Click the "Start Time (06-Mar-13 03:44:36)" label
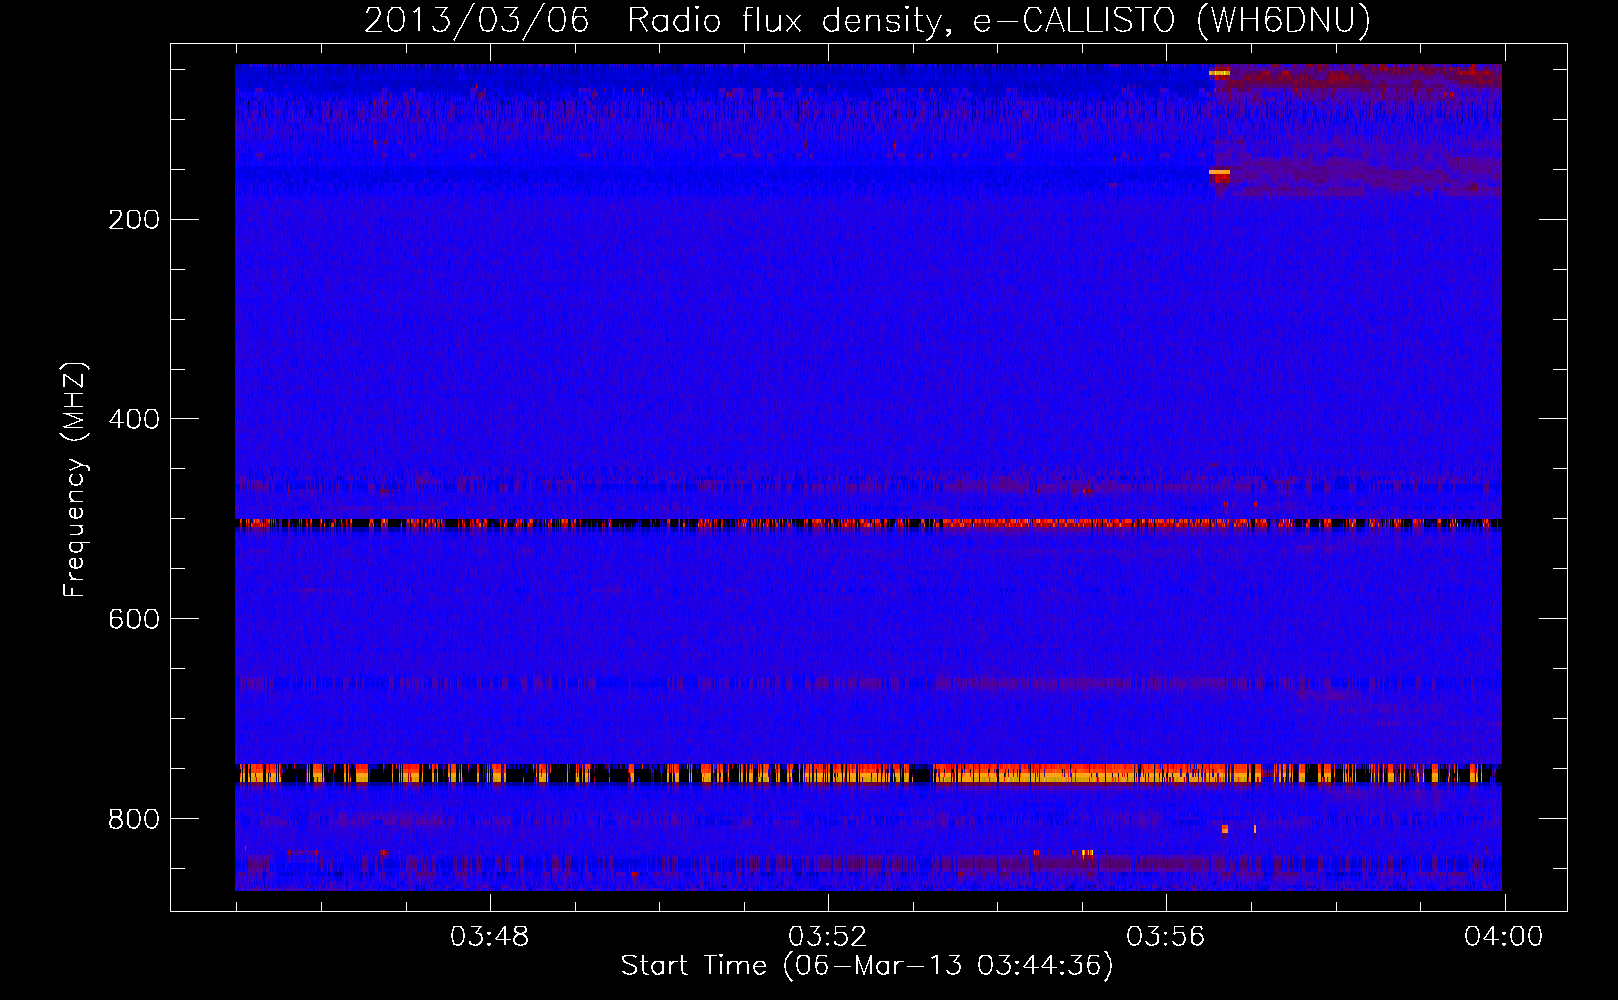The image size is (1618, 1000). pos(867,966)
